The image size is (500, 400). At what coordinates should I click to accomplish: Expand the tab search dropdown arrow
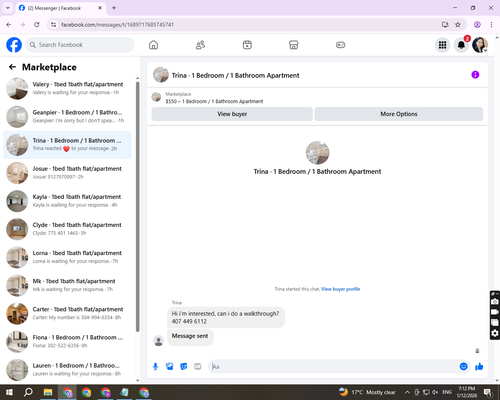point(8,8)
